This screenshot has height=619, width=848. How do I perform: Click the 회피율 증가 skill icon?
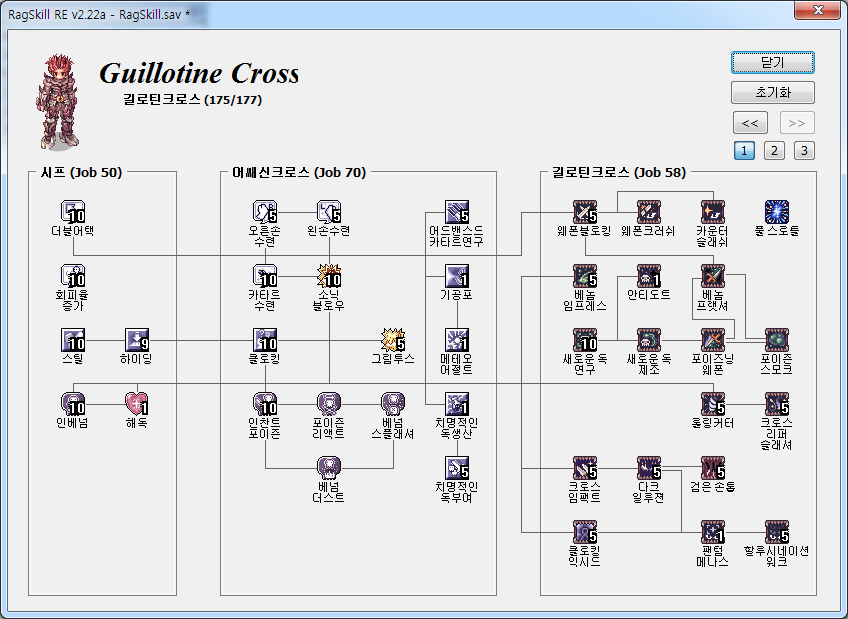click(x=73, y=276)
